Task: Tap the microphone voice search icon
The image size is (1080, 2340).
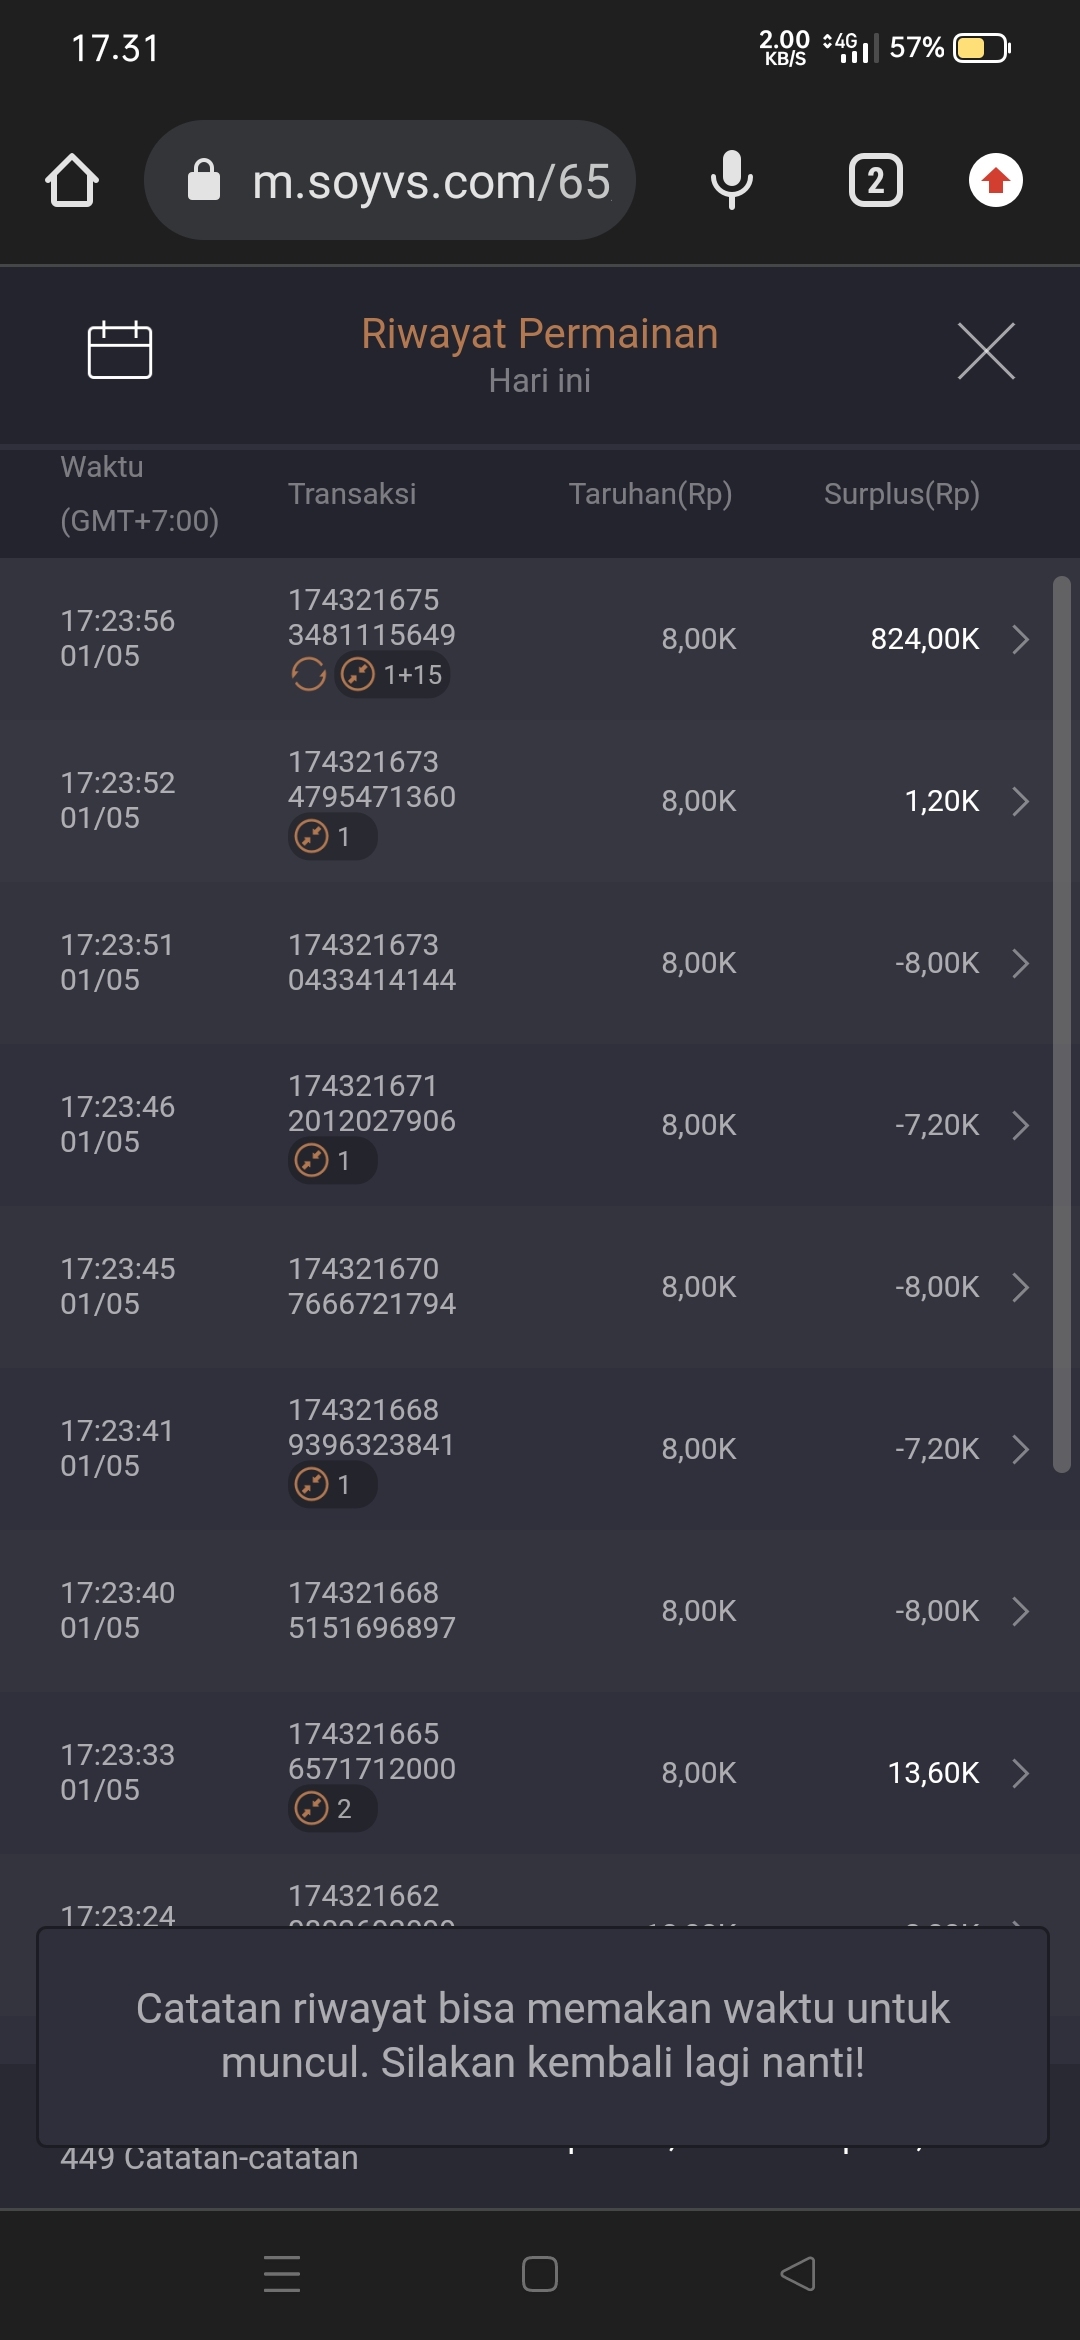Action: point(731,180)
